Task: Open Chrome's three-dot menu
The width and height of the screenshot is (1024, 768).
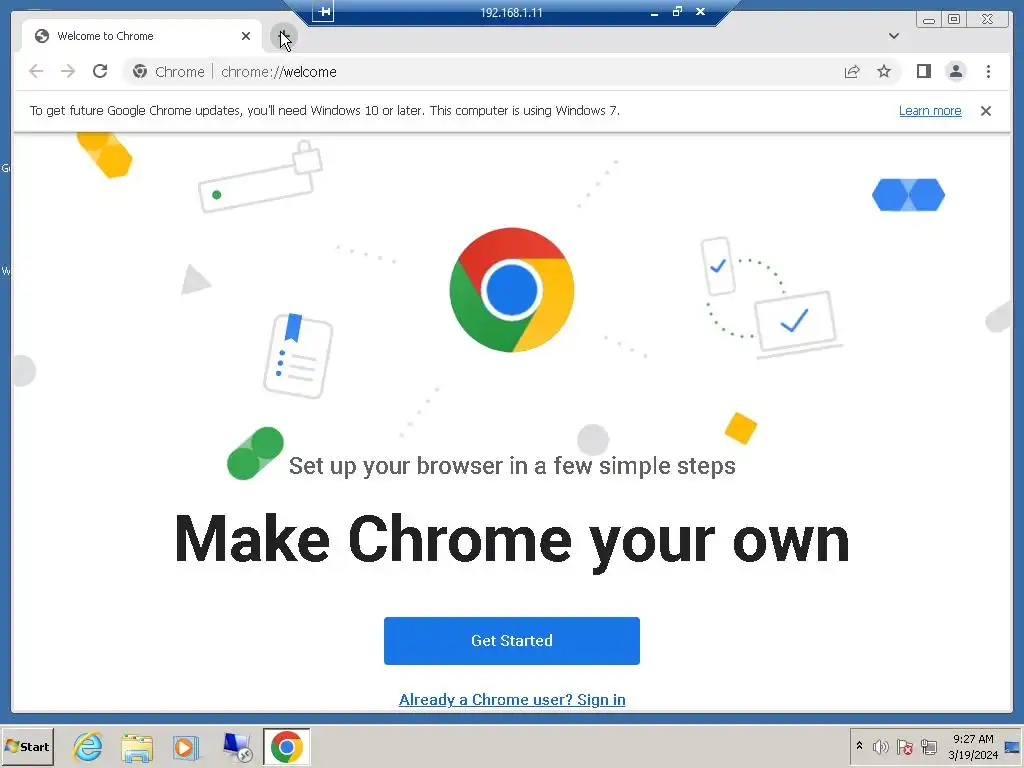Action: (x=988, y=71)
